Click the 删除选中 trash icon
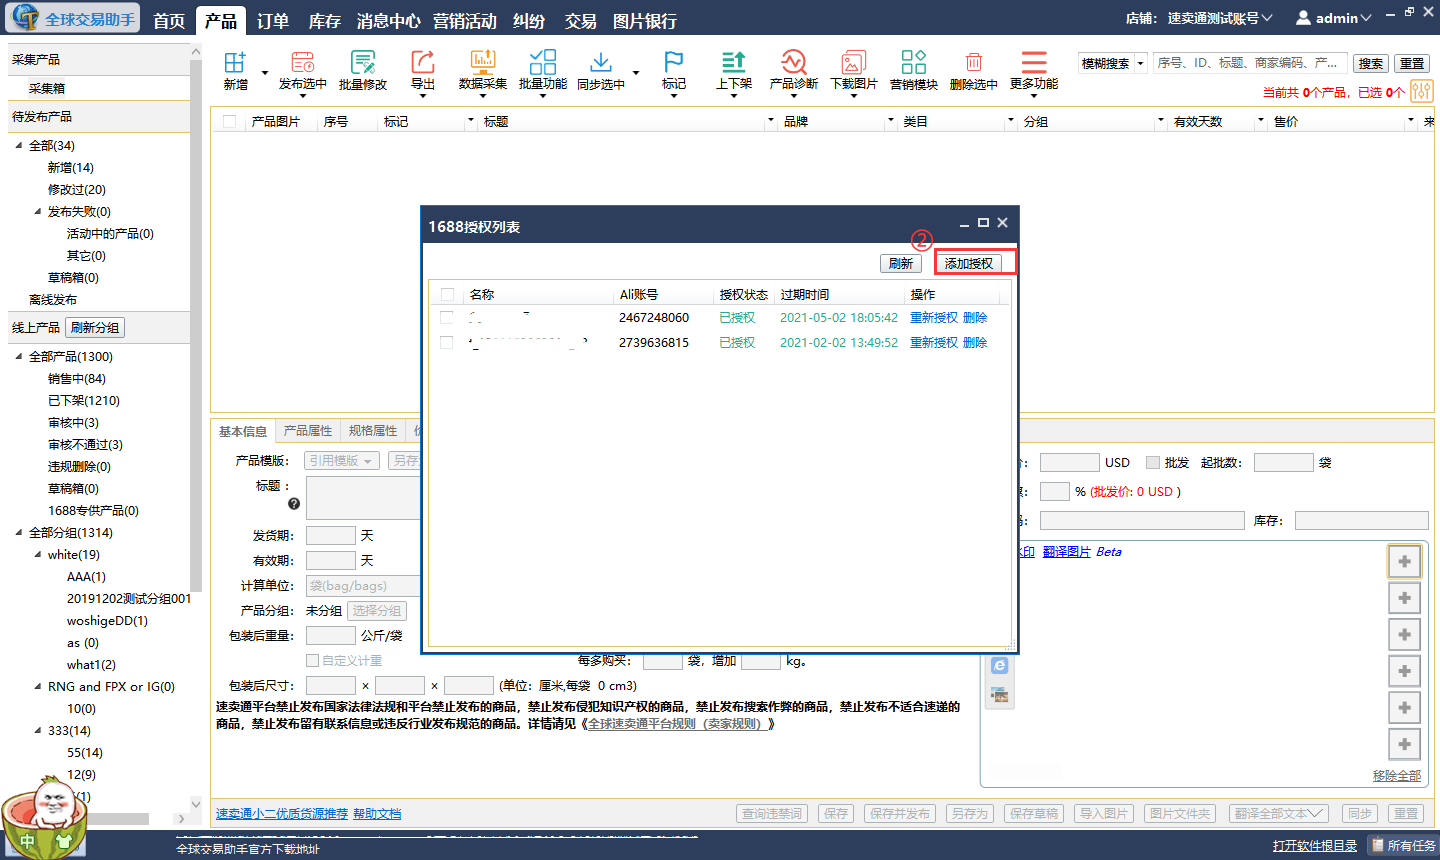The height and width of the screenshot is (860, 1440). pyautogui.click(x=974, y=62)
